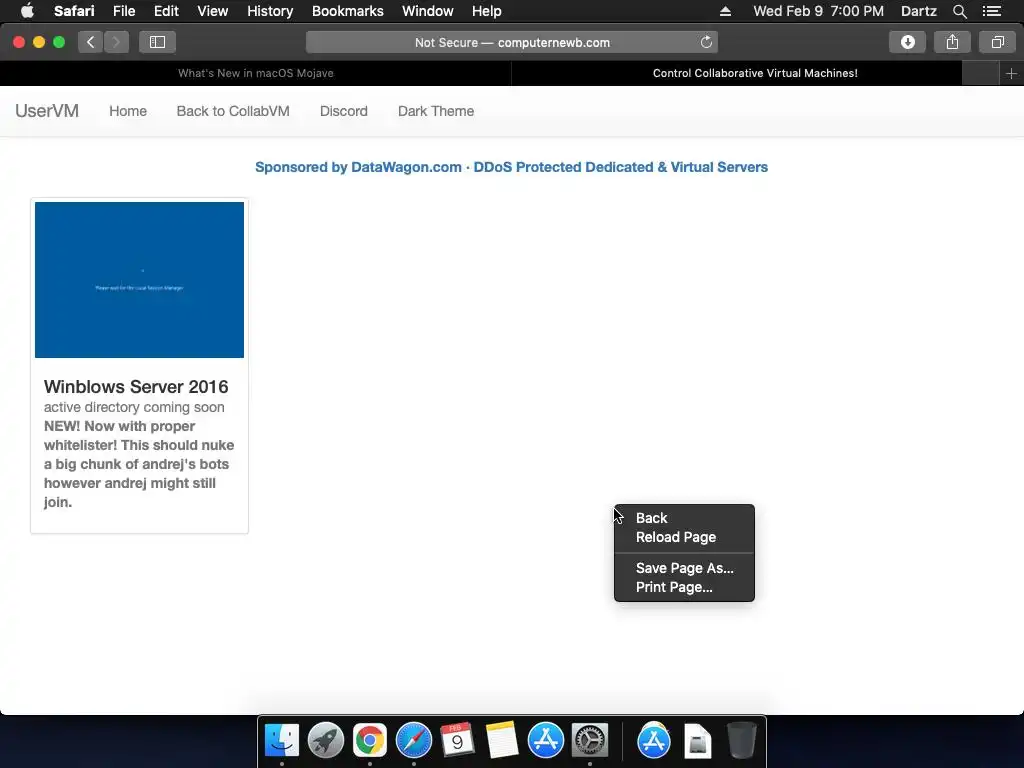This screenshot has width=1024, height=768.
Task: Choose Print Page… from context menu
Action: click(684, 587)
